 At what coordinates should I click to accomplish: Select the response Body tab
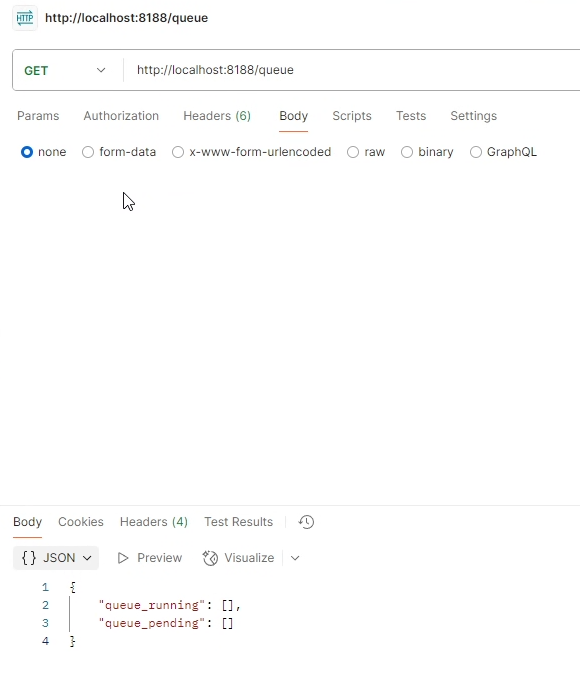(28, 522)
